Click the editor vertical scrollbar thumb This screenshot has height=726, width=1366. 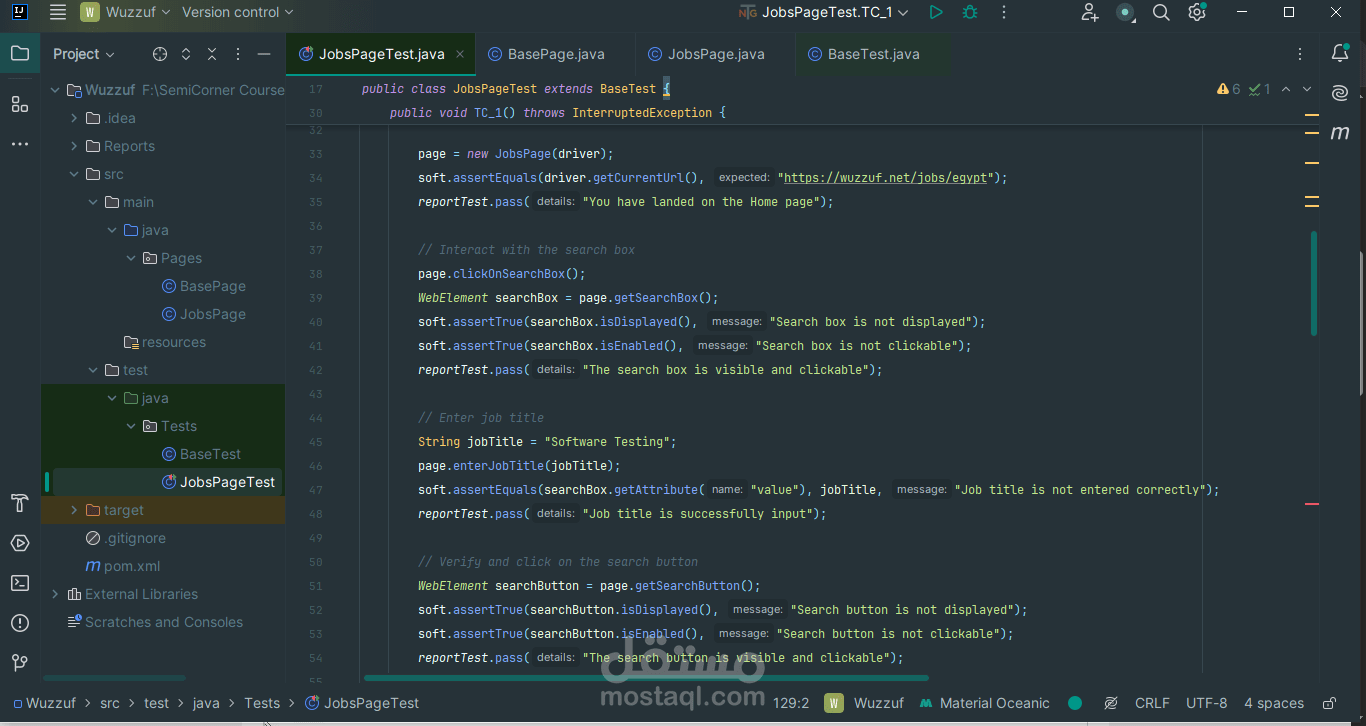[1314, 284]
